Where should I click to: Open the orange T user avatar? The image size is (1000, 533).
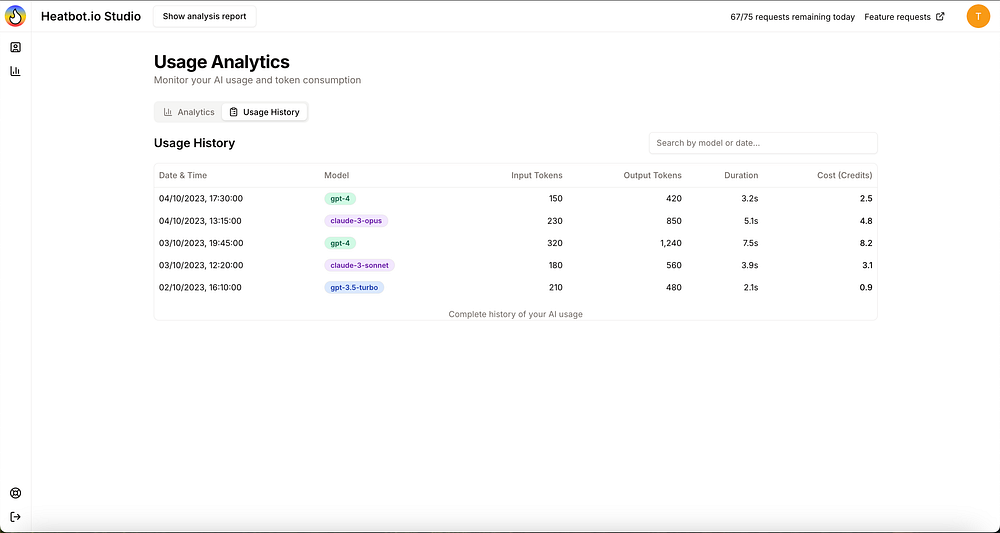coord(978,17)
